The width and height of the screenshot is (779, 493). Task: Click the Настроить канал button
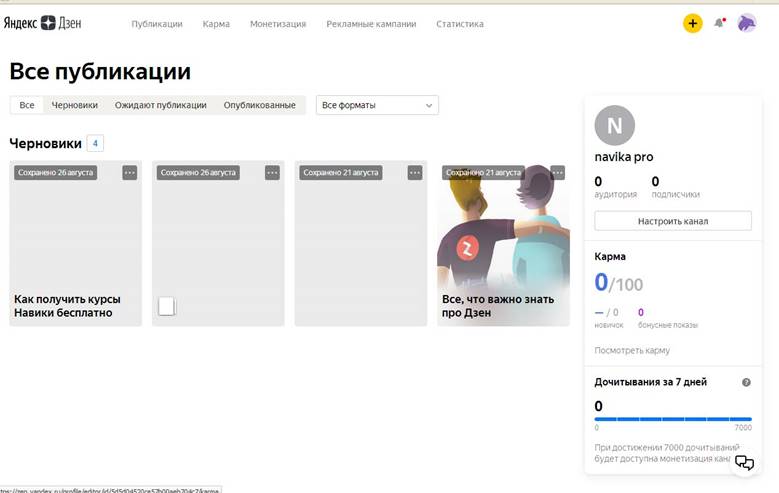click(673, 221)
